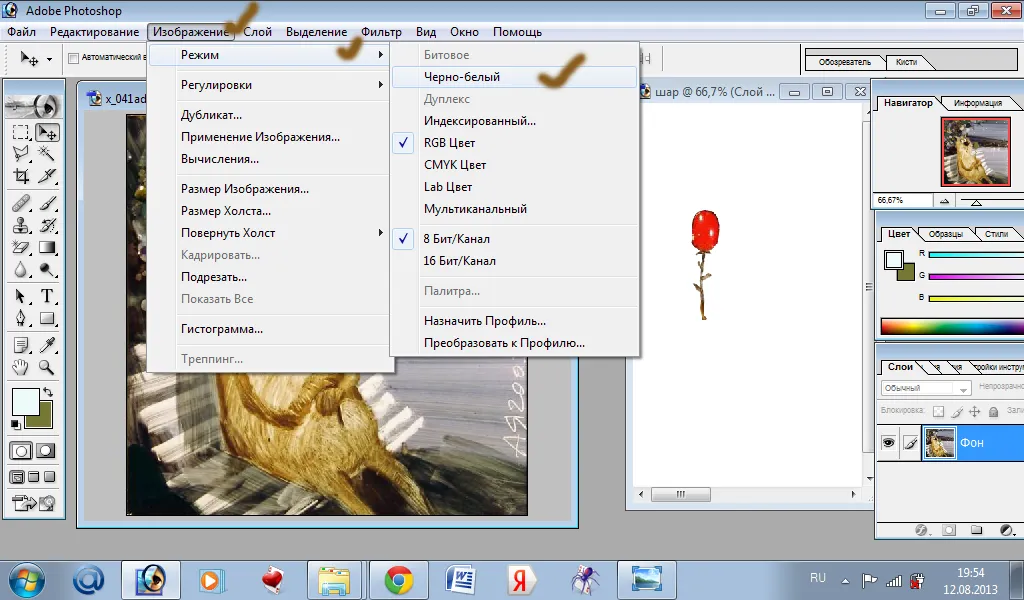Swap foreground and background colors
Viewport: 1024px width, 600px height.
(x=47, y=392)
